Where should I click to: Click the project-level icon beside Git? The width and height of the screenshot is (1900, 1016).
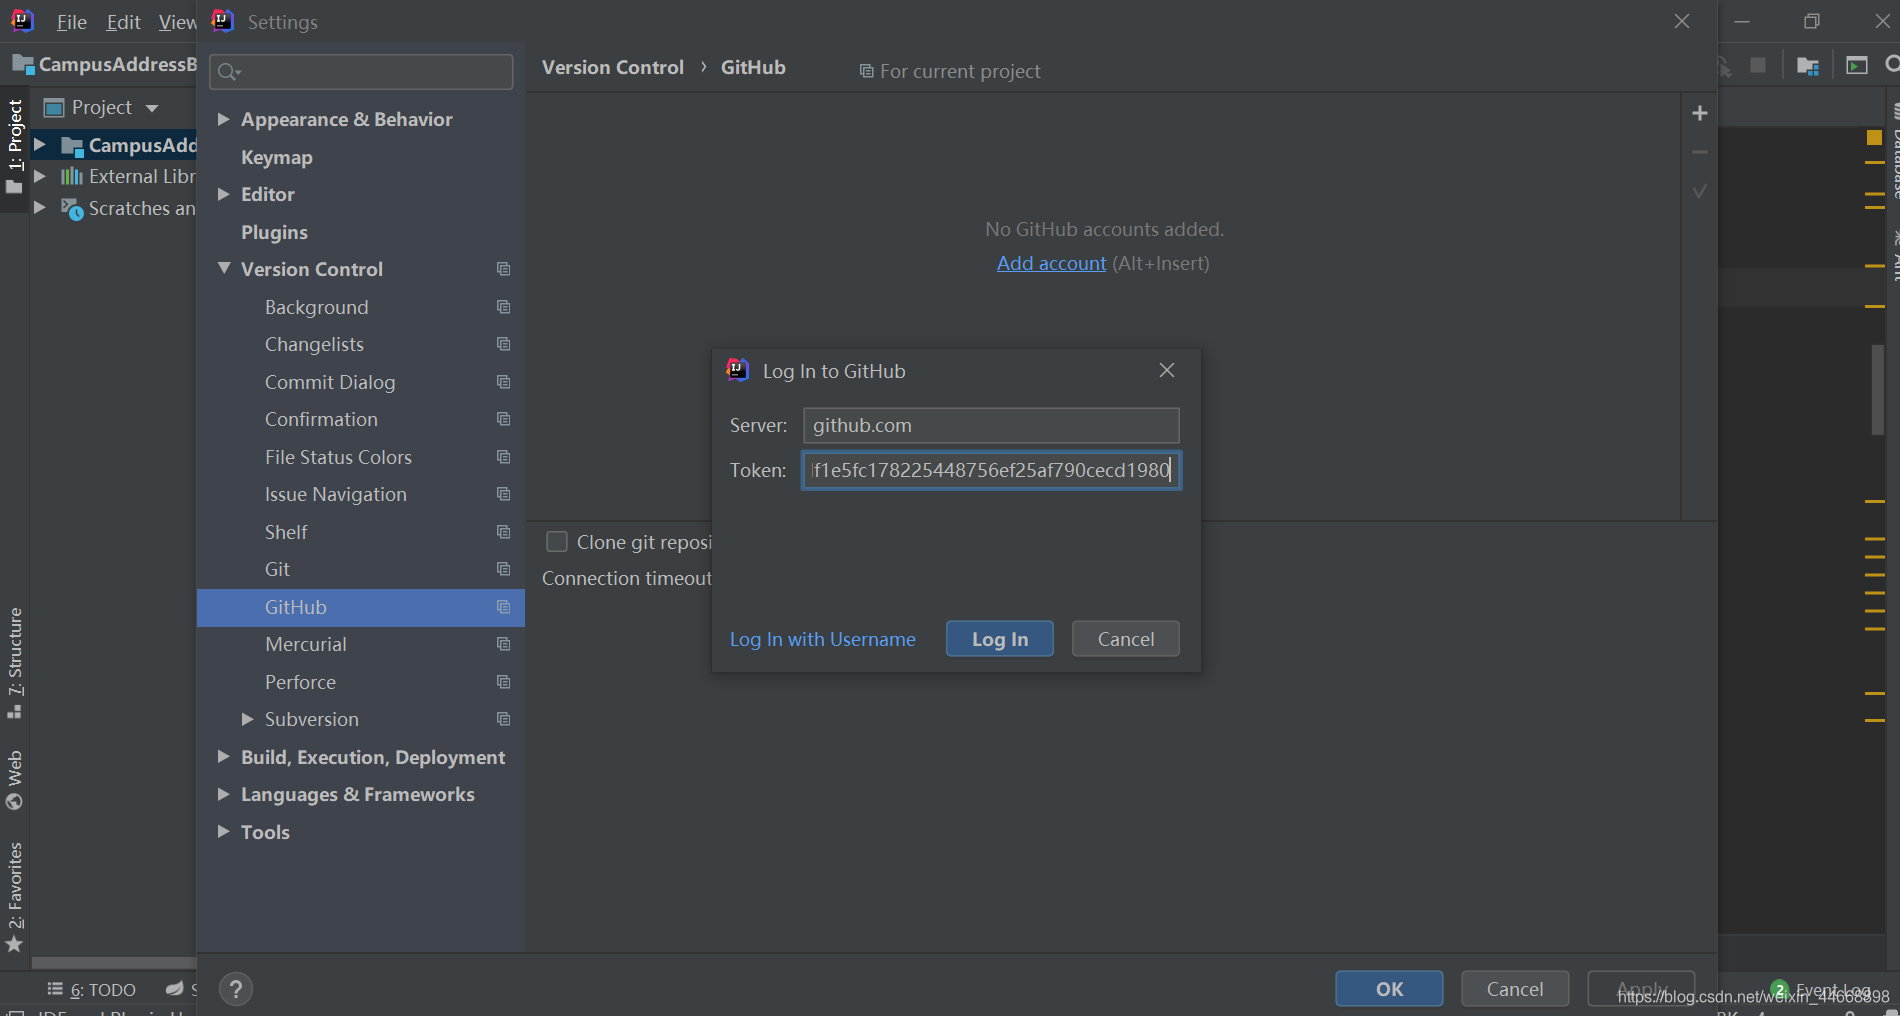click(x=503, y=569)
